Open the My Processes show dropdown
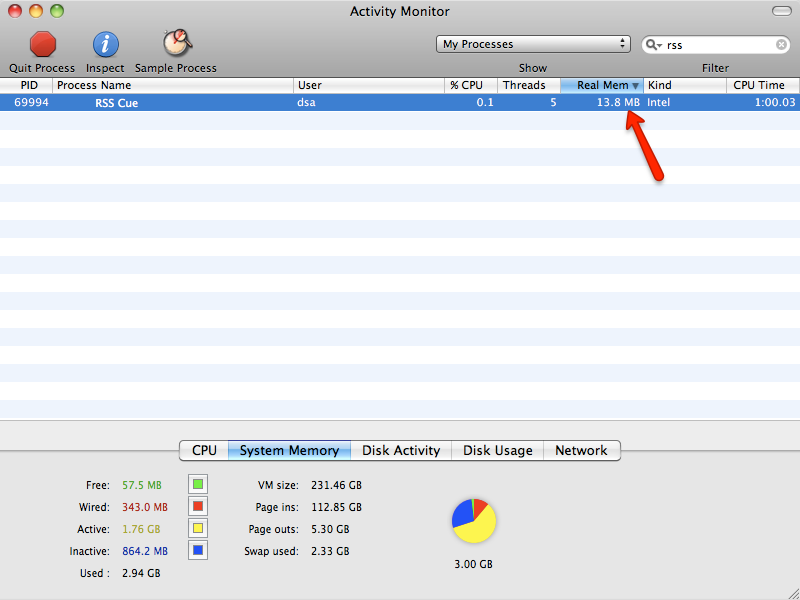The width and height of the screenshot is (800, 600). [x=533, y=44]
